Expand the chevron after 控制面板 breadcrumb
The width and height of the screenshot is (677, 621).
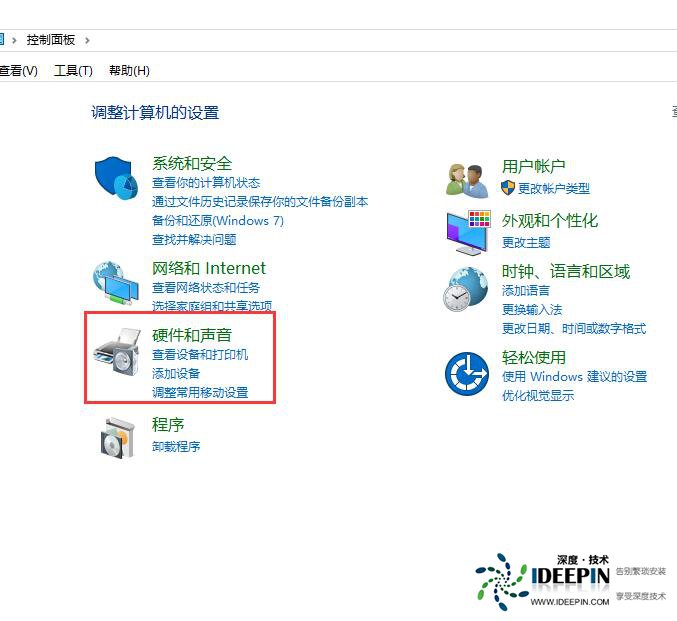tap(87, 41)
